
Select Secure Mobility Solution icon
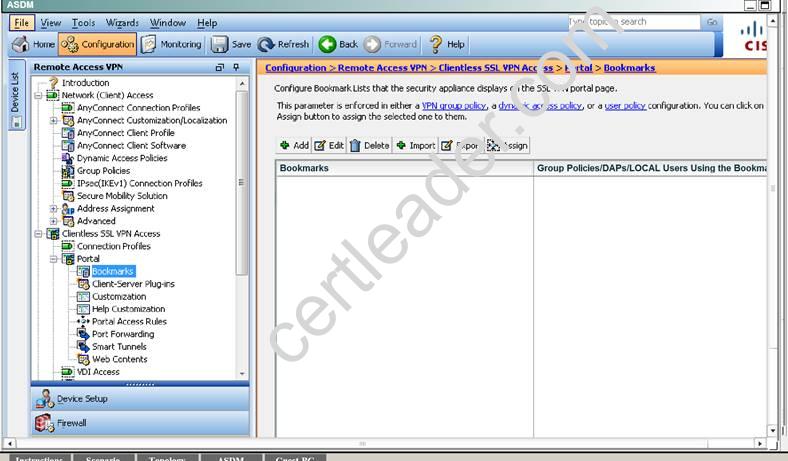click(67, 196)
